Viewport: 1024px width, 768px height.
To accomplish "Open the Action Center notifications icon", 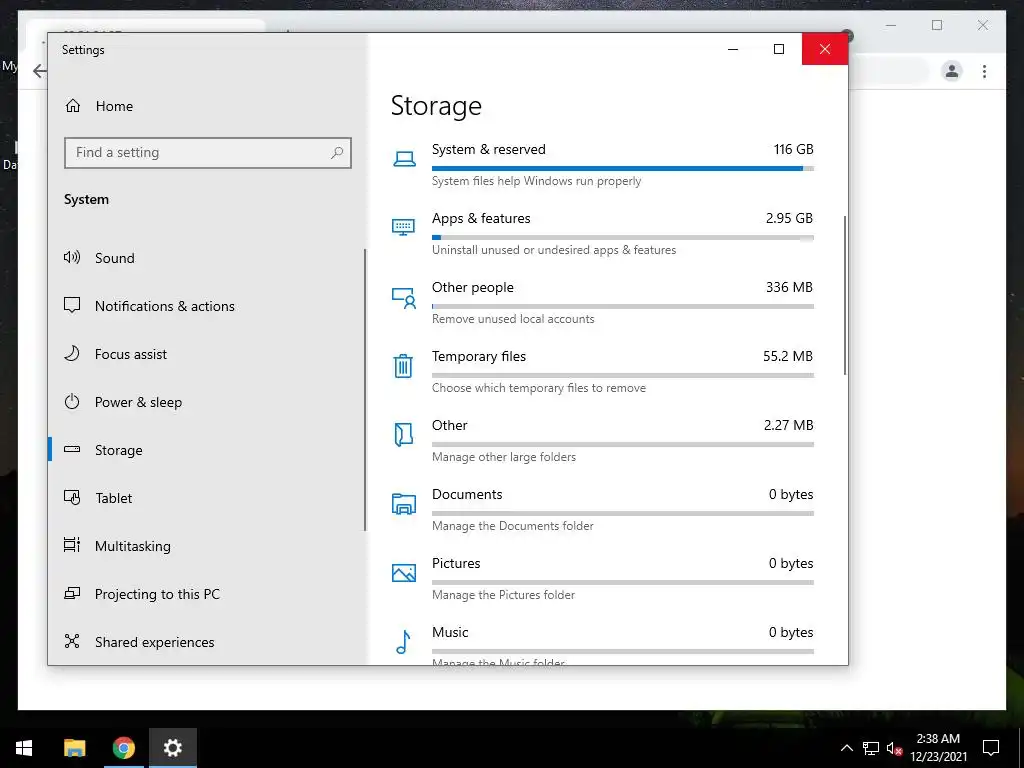I will pos(991,748).
